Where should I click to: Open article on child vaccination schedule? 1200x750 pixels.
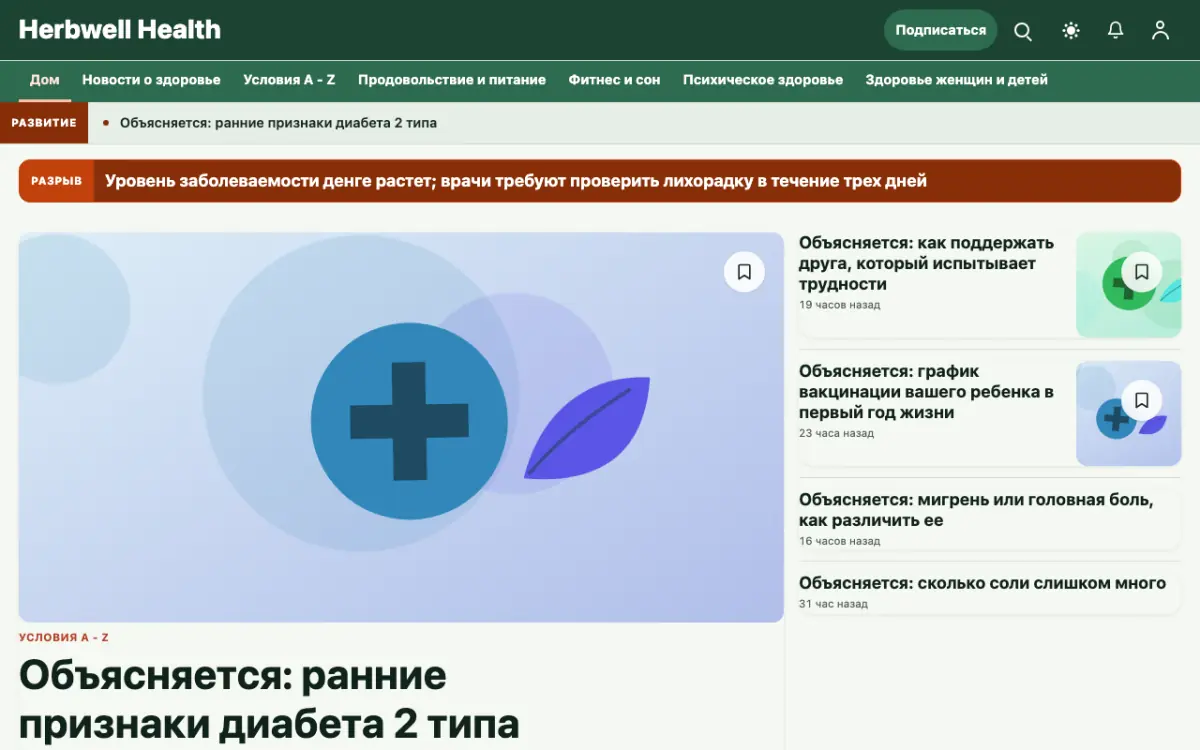click(x=926, y=392)
